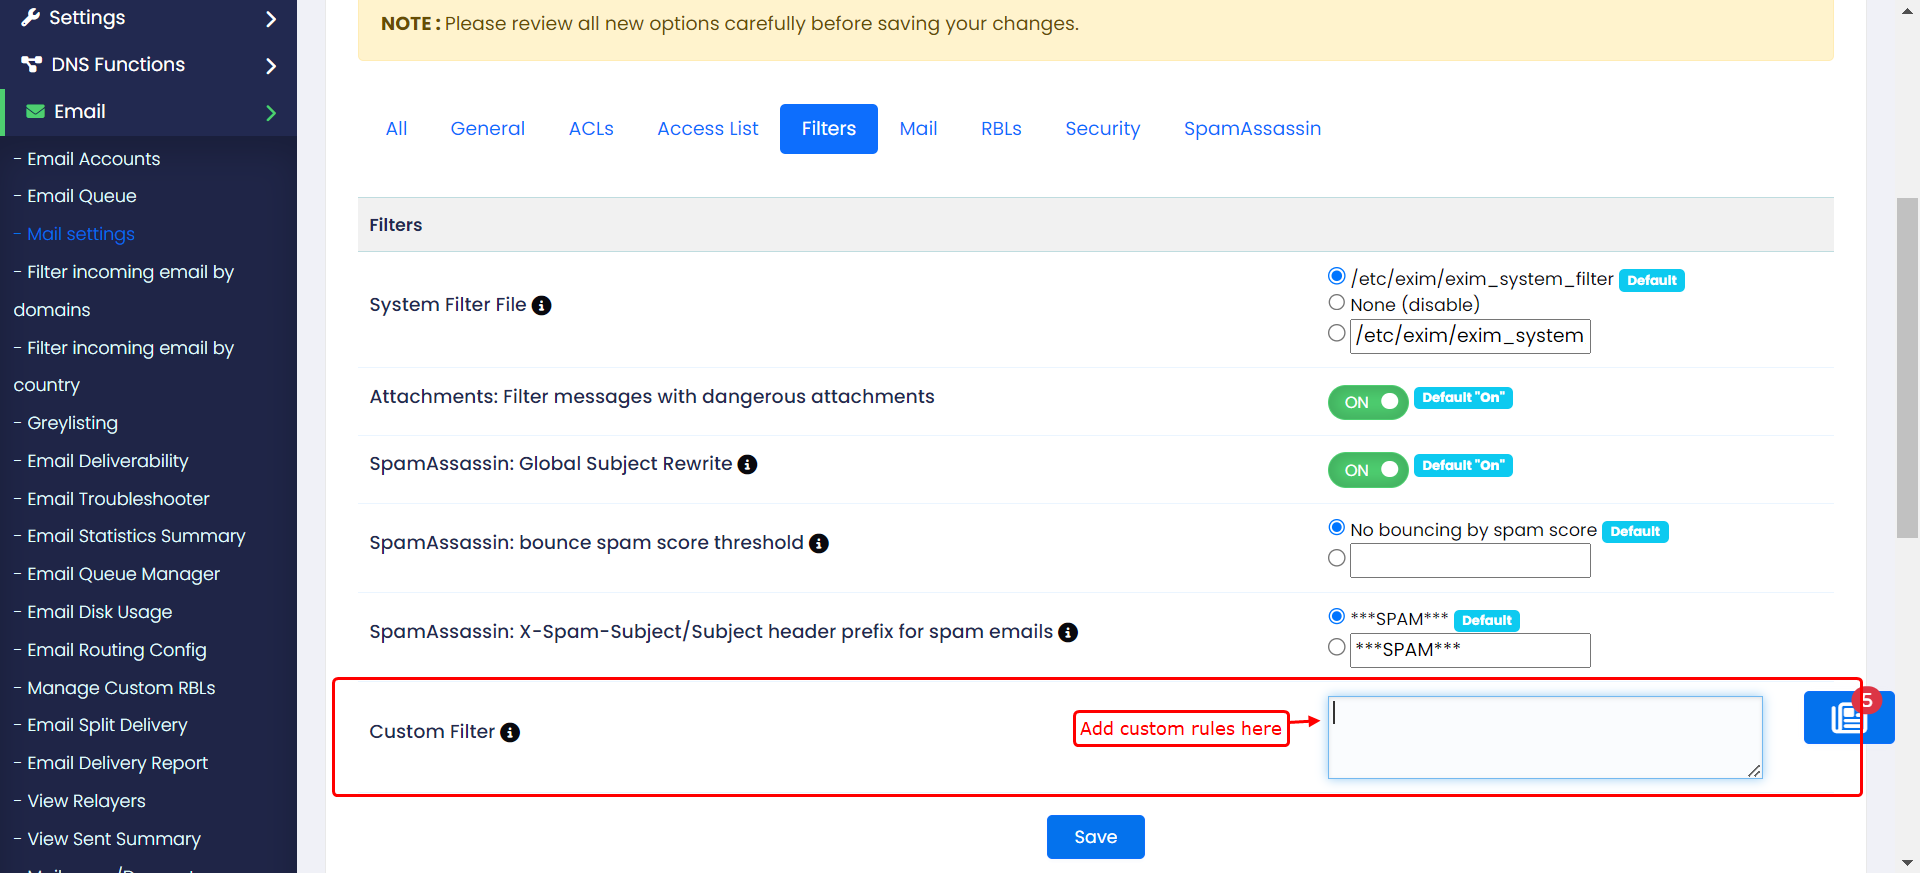Open Email Troubleshooter sidebar link

(x=118, y=499)
